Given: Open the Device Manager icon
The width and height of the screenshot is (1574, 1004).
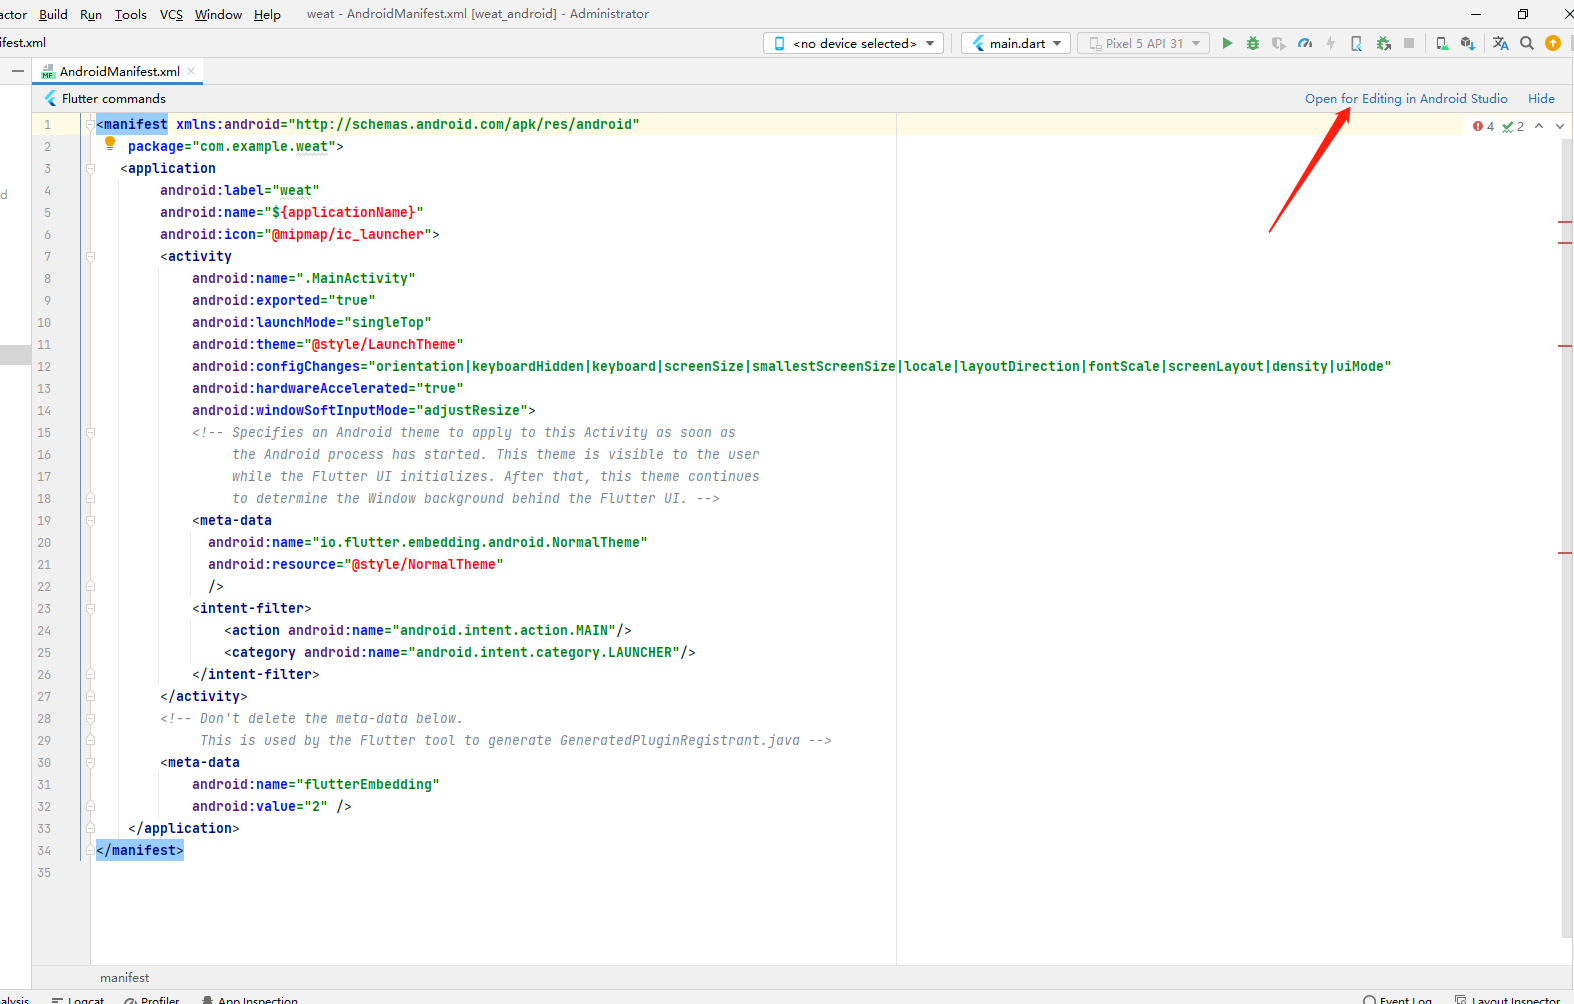Looking at the screenshot, I should tap(1442, 43).
